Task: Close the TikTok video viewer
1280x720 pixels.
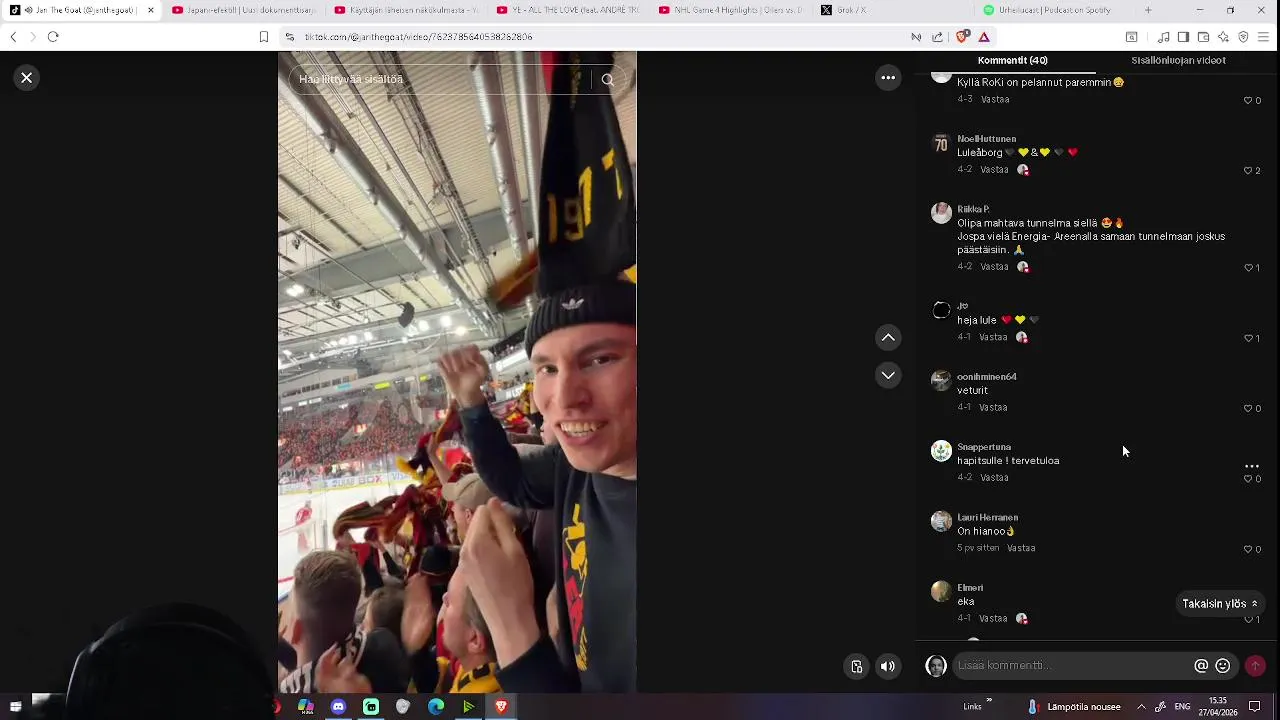Action: pyautogui.click(x=27, y=77)
